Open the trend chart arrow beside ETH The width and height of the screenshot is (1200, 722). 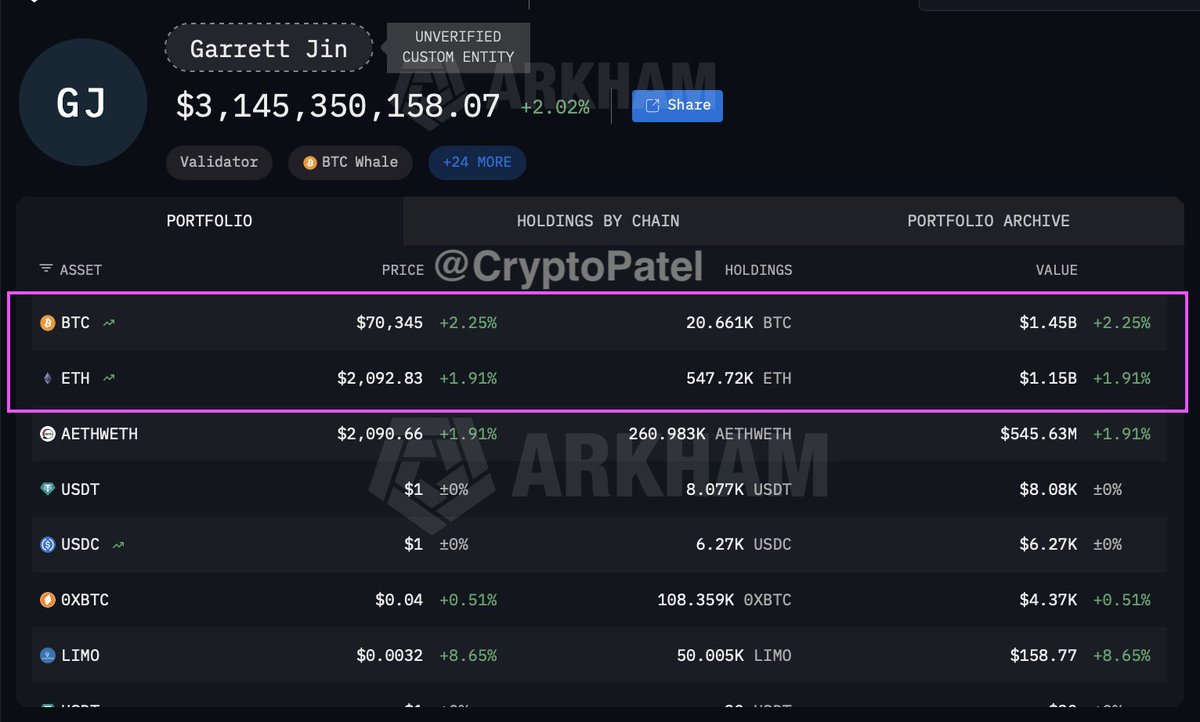coord(108,379)
